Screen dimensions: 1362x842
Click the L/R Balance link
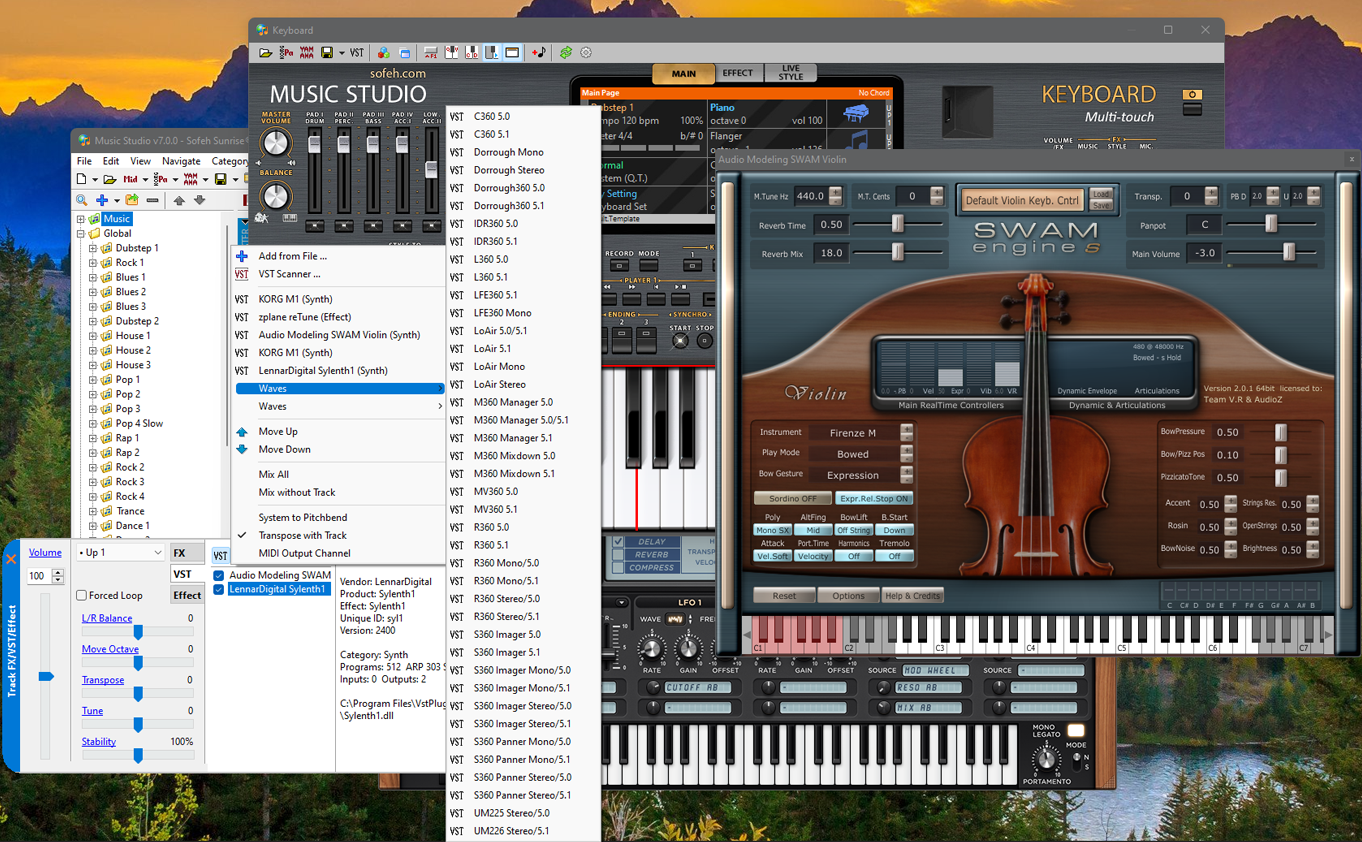107,618
